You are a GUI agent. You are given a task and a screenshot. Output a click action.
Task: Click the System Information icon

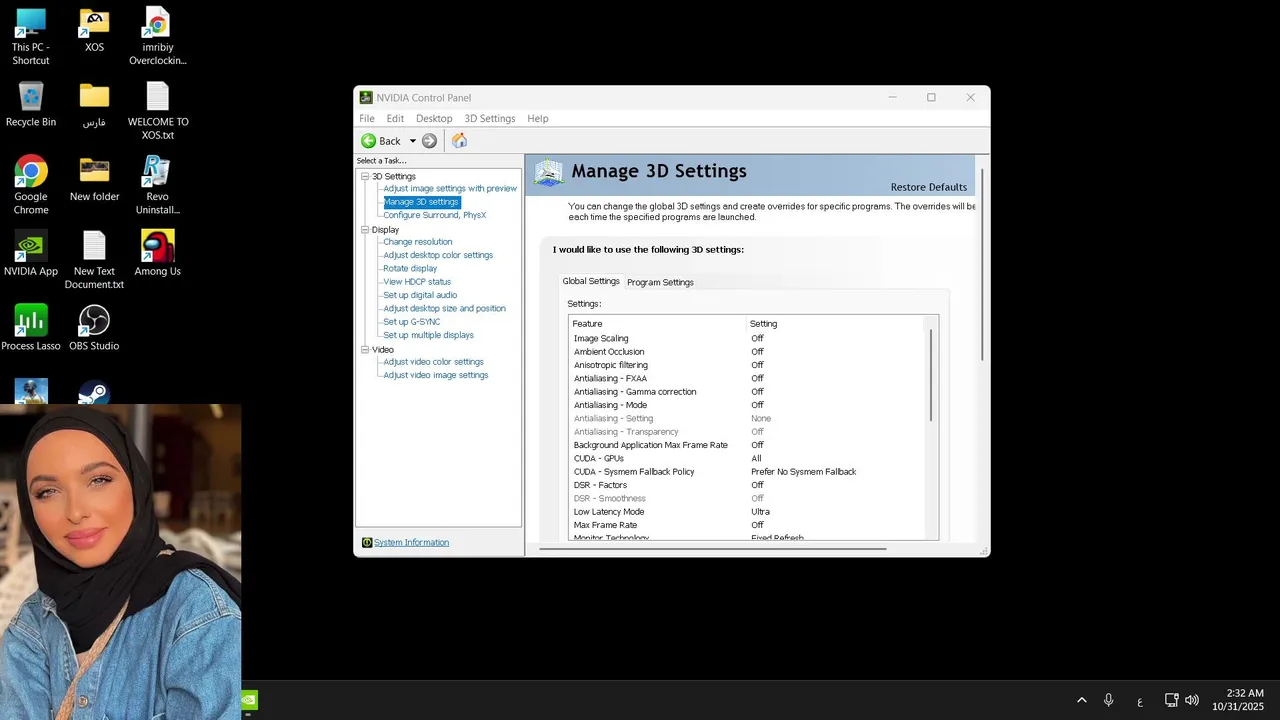pos(367,543)
